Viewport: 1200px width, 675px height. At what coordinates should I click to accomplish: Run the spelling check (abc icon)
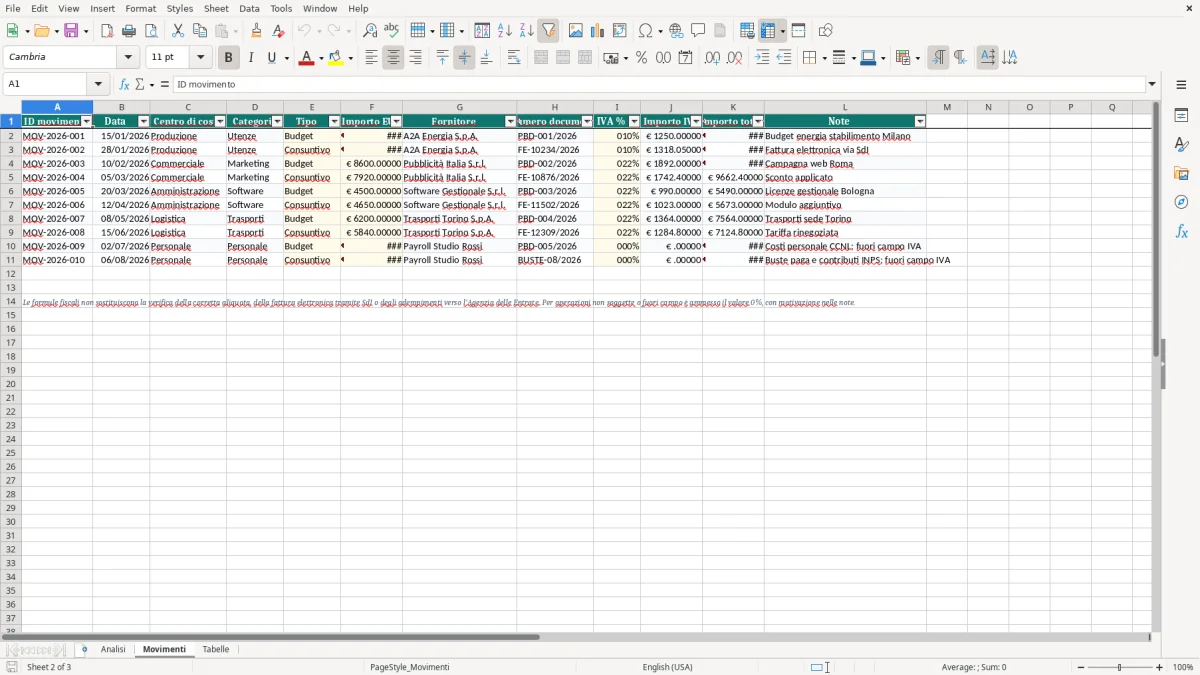[392, 31]
